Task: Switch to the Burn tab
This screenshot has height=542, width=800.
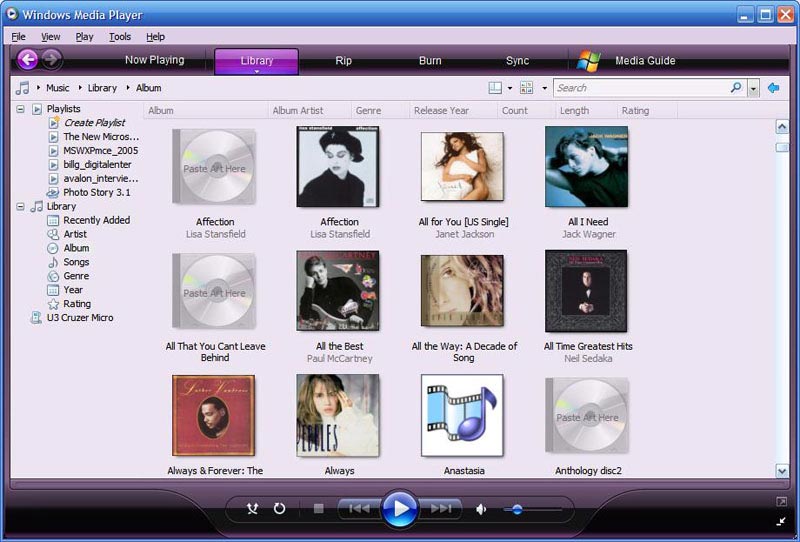Action: click(x=430, y=61)
